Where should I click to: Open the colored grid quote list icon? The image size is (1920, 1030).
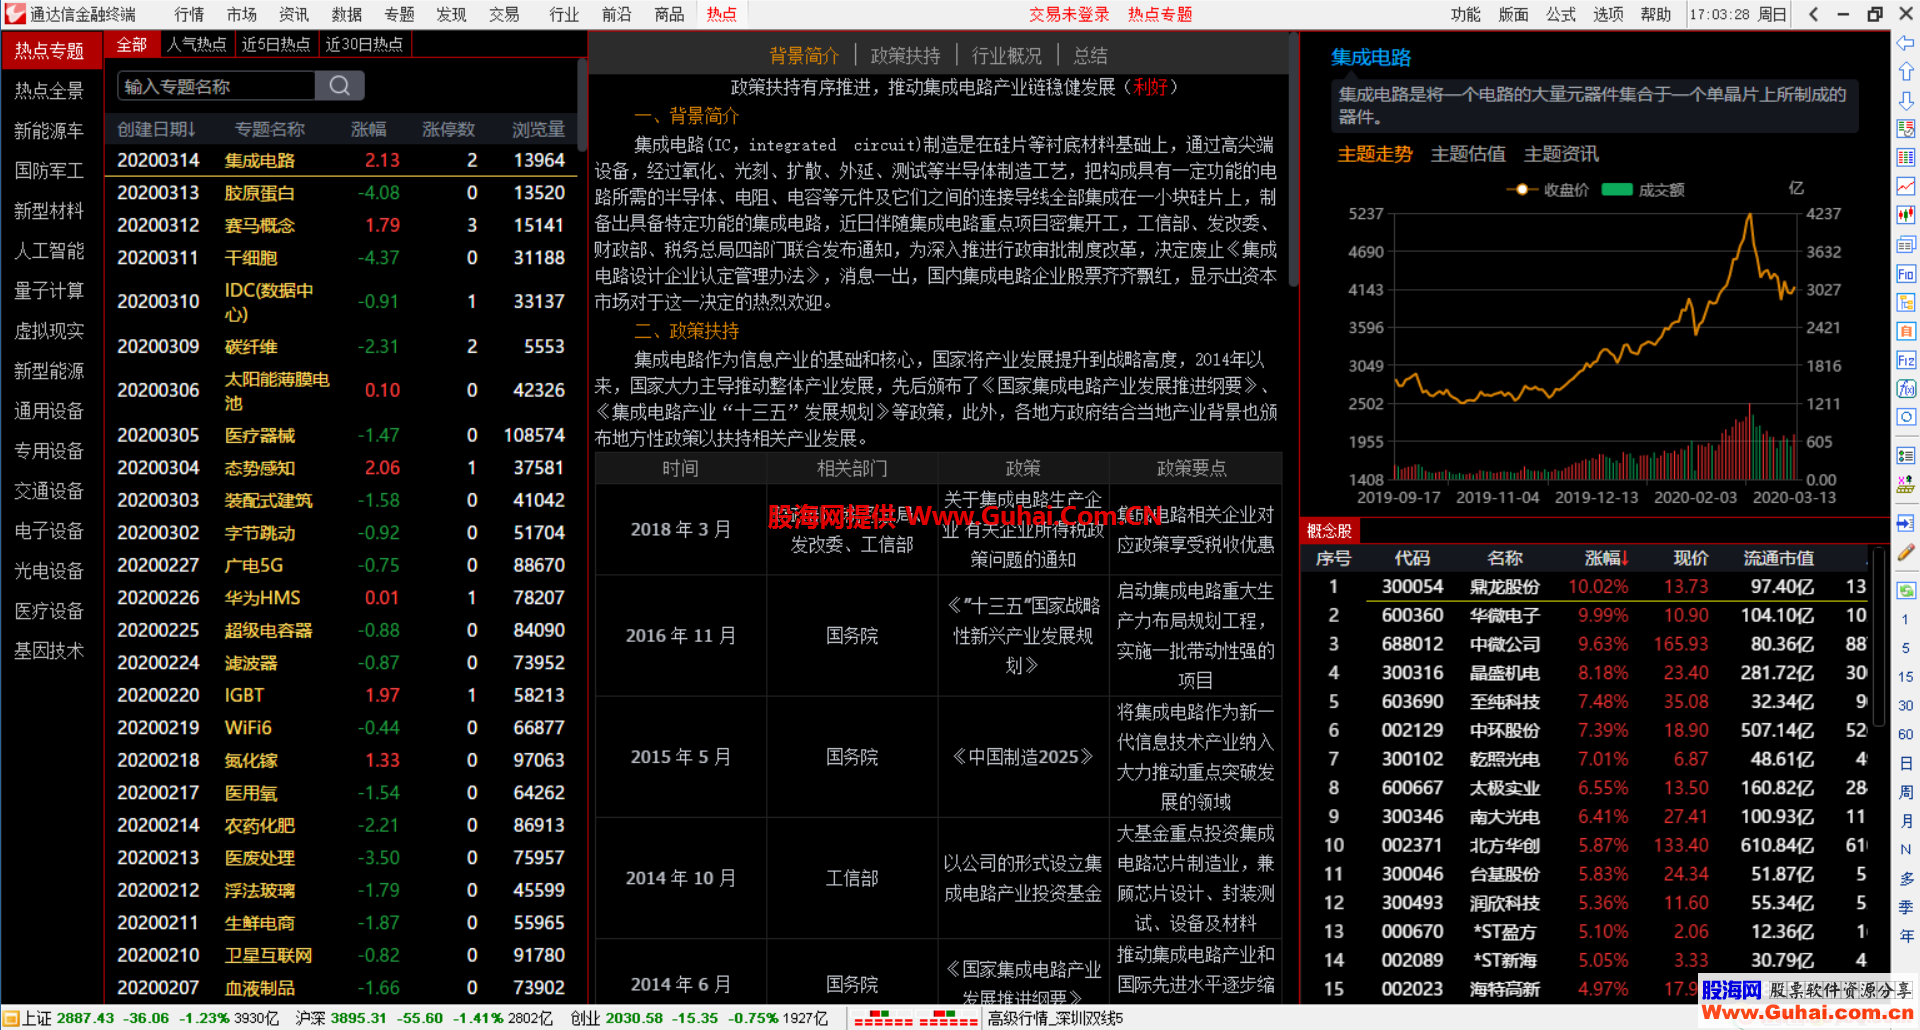[x=1906, y=158]
